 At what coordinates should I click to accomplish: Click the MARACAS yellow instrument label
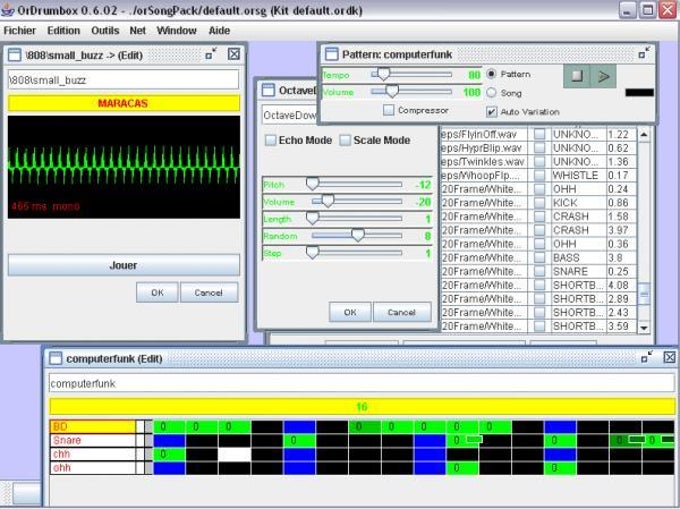(x=123, y=103)
